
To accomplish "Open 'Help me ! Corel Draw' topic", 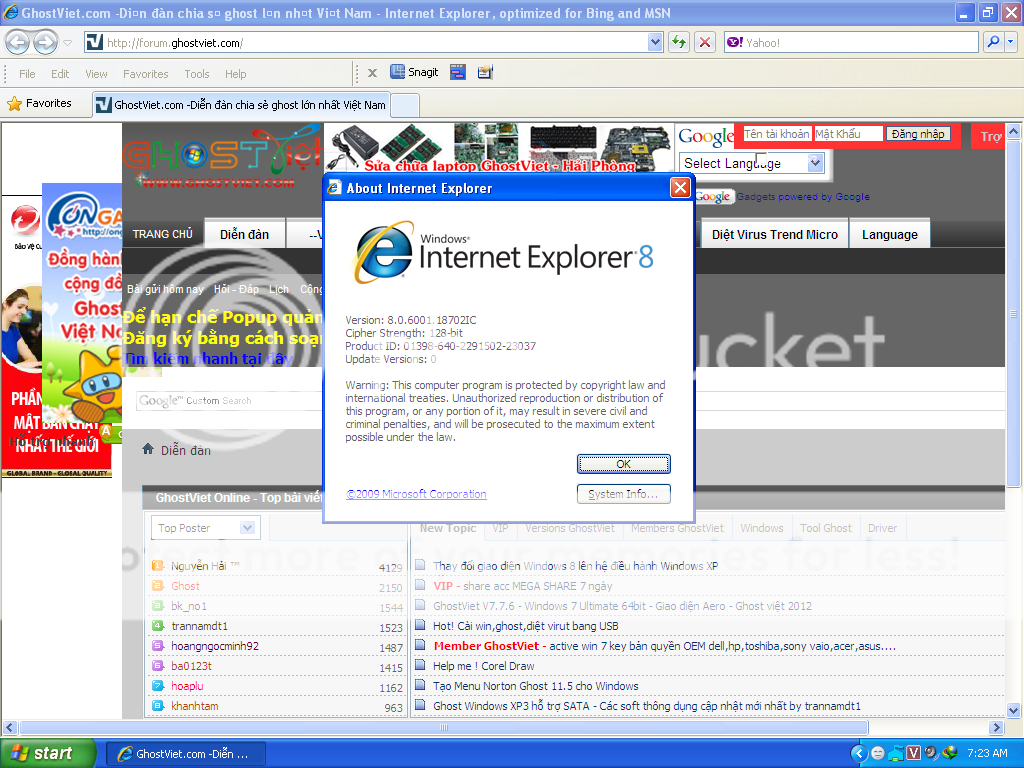I will point(483,666).
